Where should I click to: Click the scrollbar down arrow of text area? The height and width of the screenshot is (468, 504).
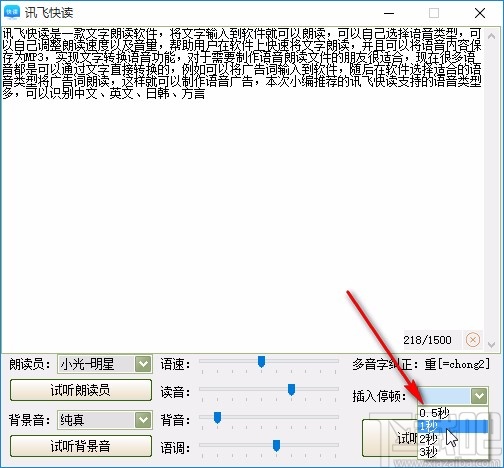click(x=491, y=344)
